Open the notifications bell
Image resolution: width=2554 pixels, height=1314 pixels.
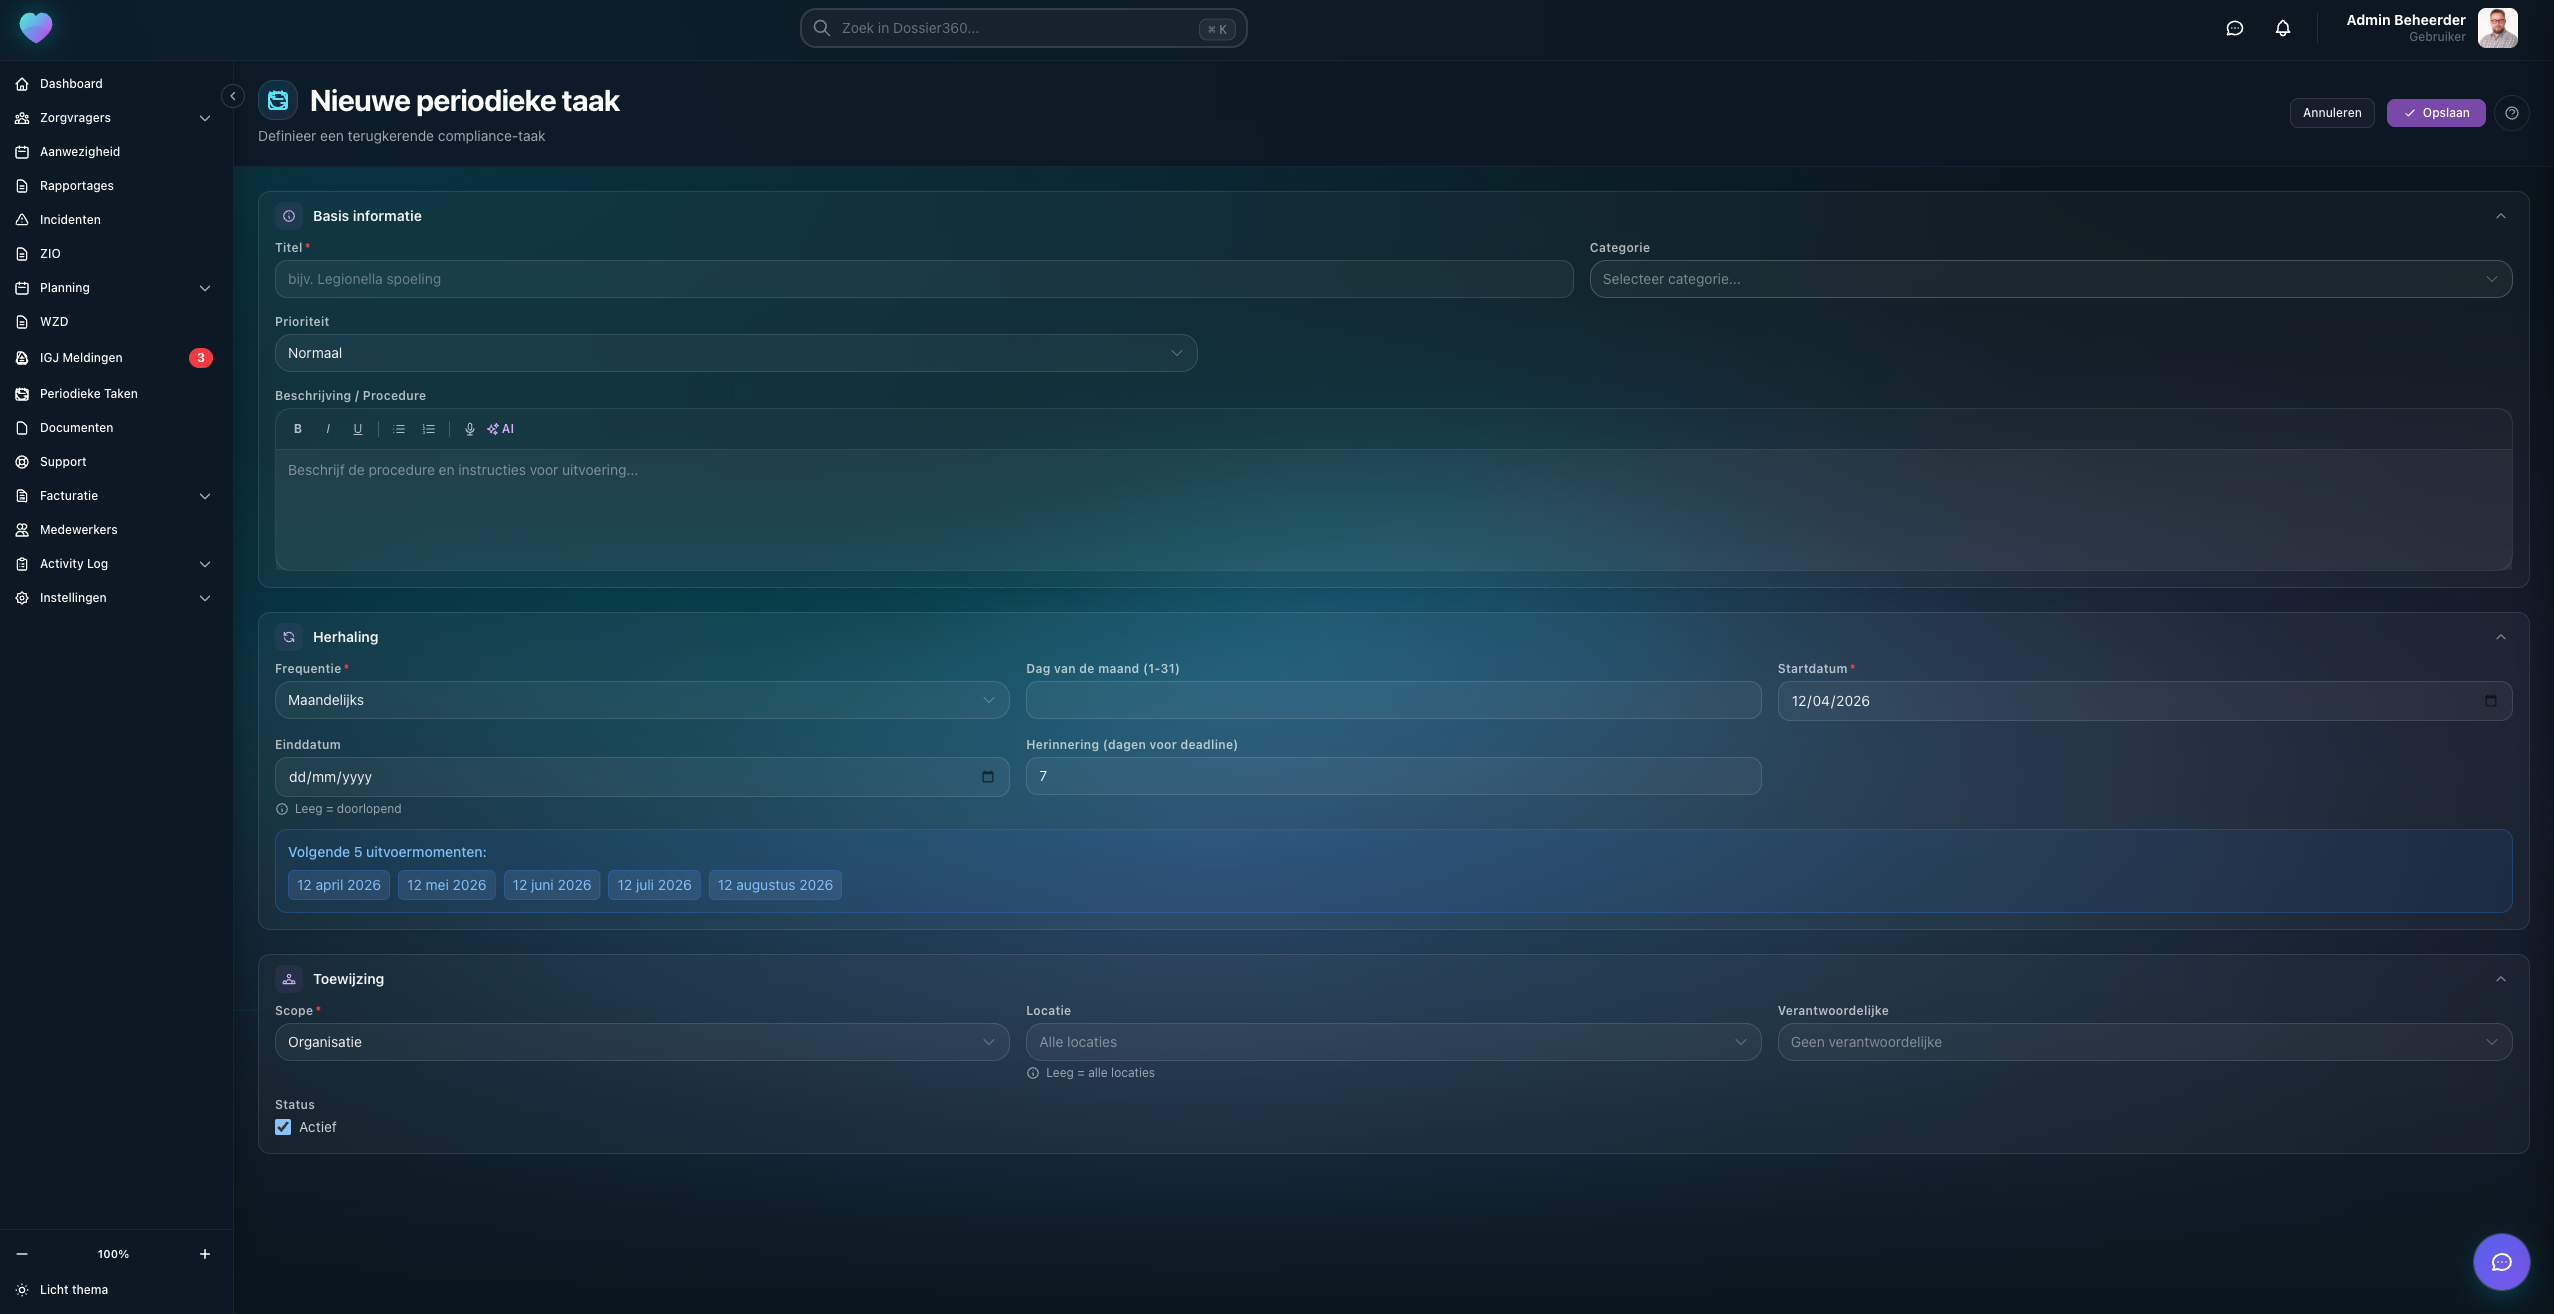2282,28
